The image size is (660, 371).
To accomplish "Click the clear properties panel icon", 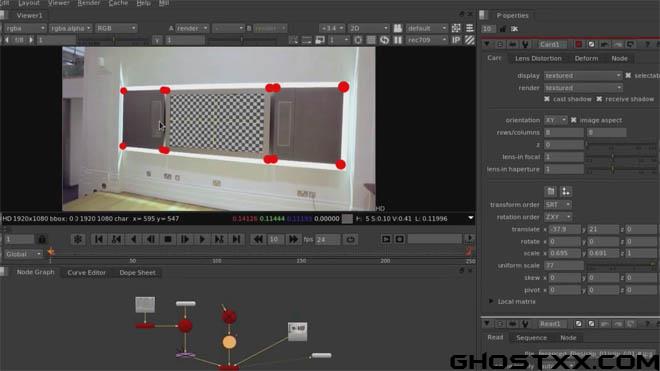I will pyautogui.click(x=514, y=29).
